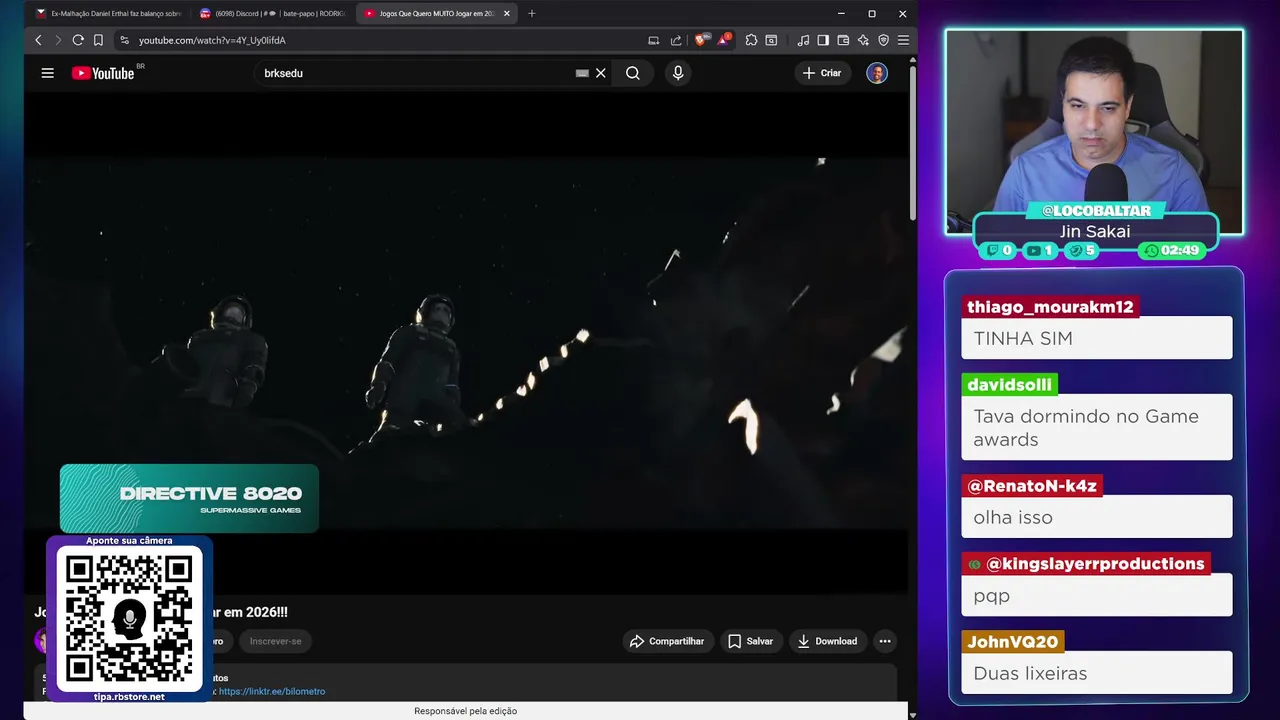The image size is (1280, 720).
Task: Go back with the browser back arrow
Action: (x=38, y=40)
